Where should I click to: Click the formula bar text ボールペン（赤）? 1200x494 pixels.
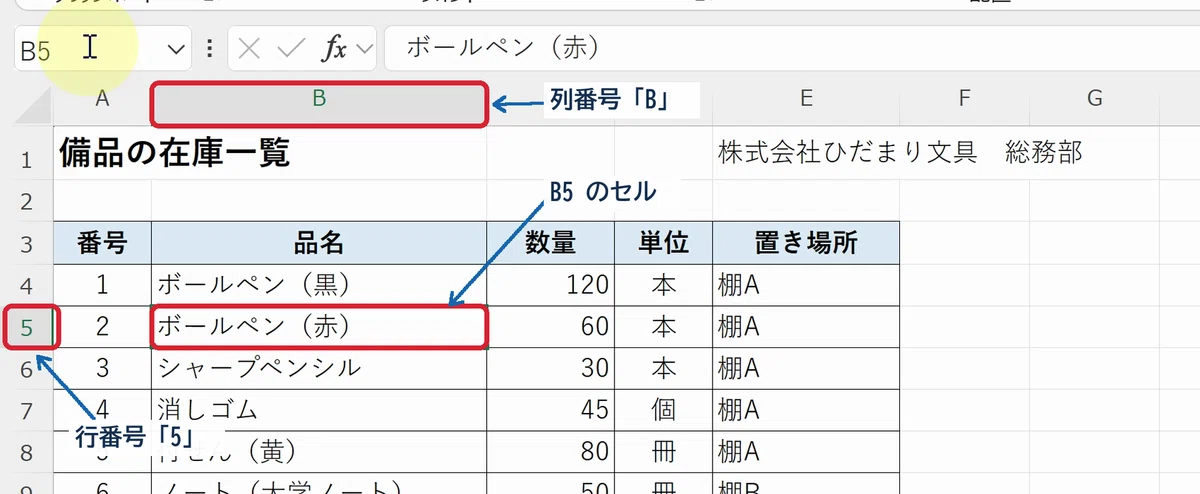[x=502, y=47]
